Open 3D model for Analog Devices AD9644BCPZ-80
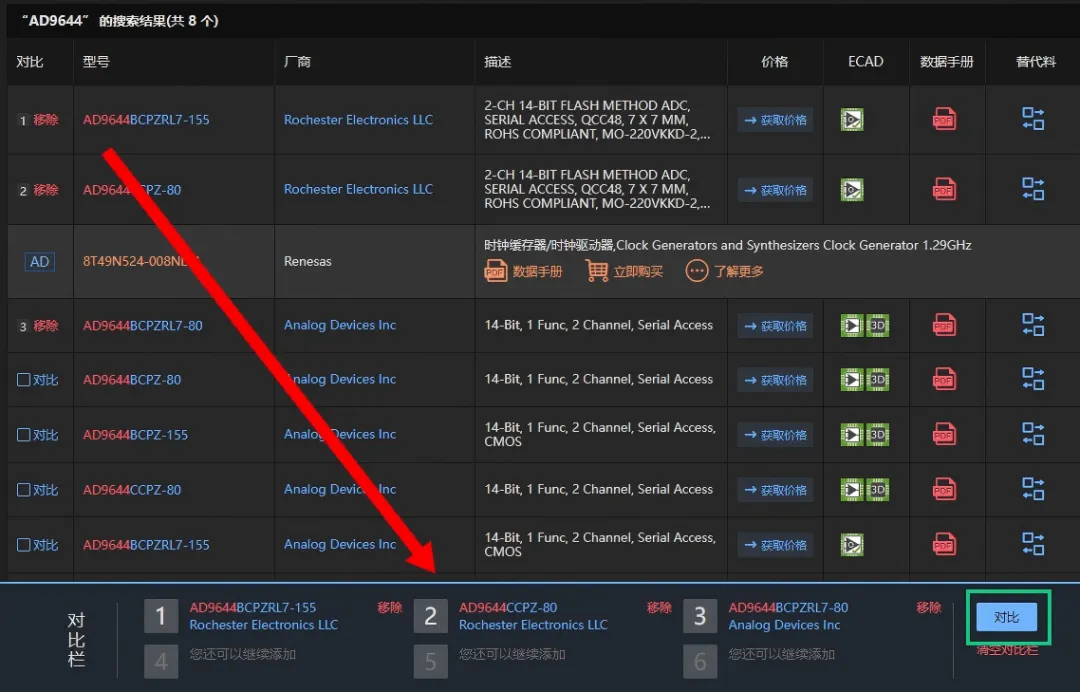 (878, 379)
